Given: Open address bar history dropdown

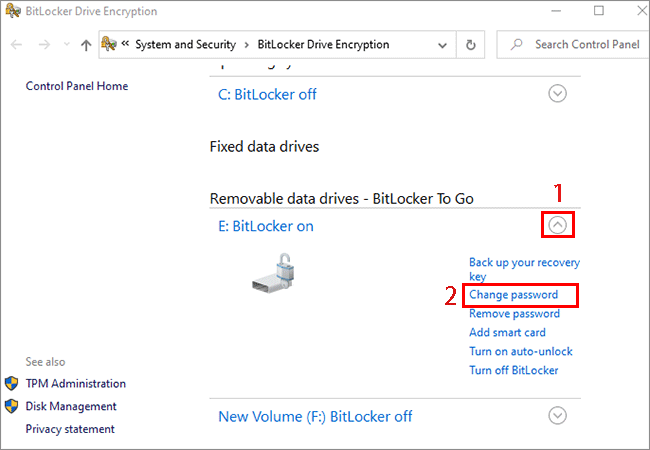Looking at the screenshot, I should point(442,45).
